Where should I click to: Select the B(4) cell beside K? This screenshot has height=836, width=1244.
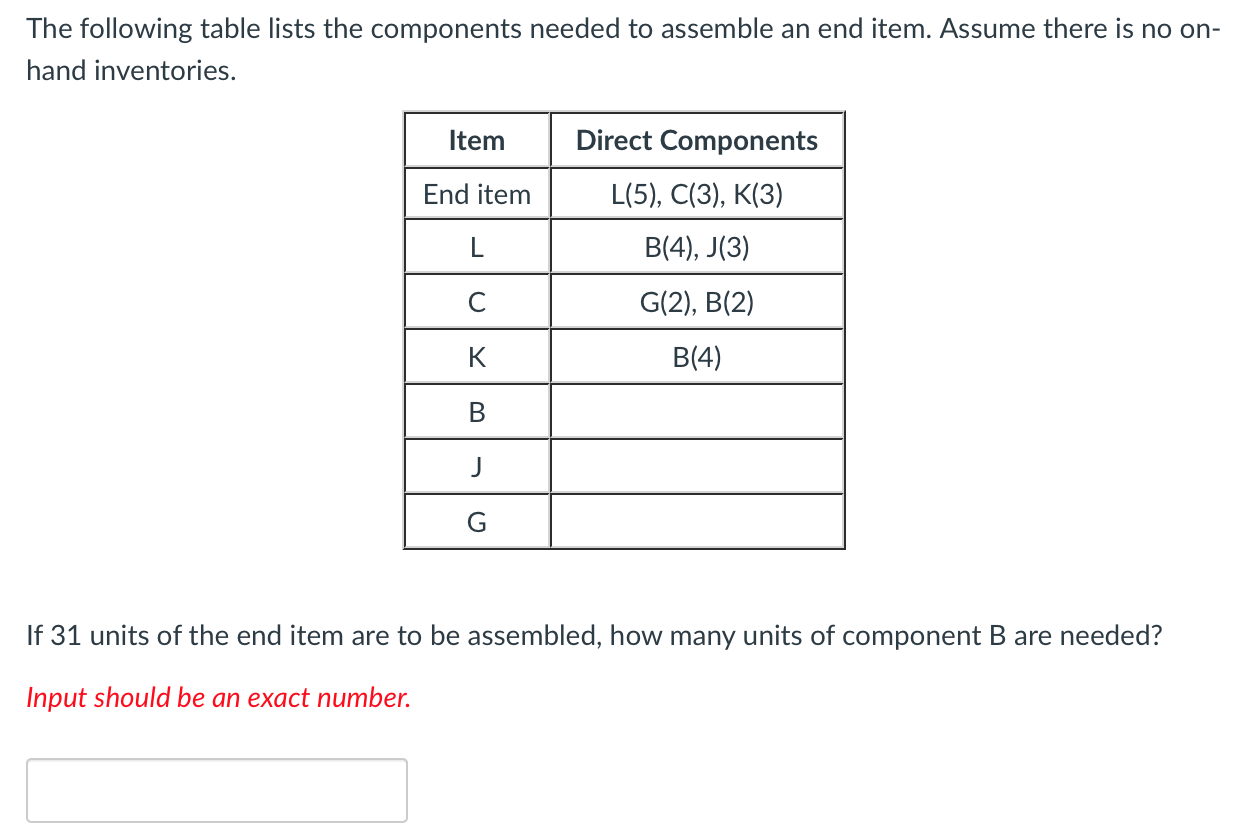(697, 356)
